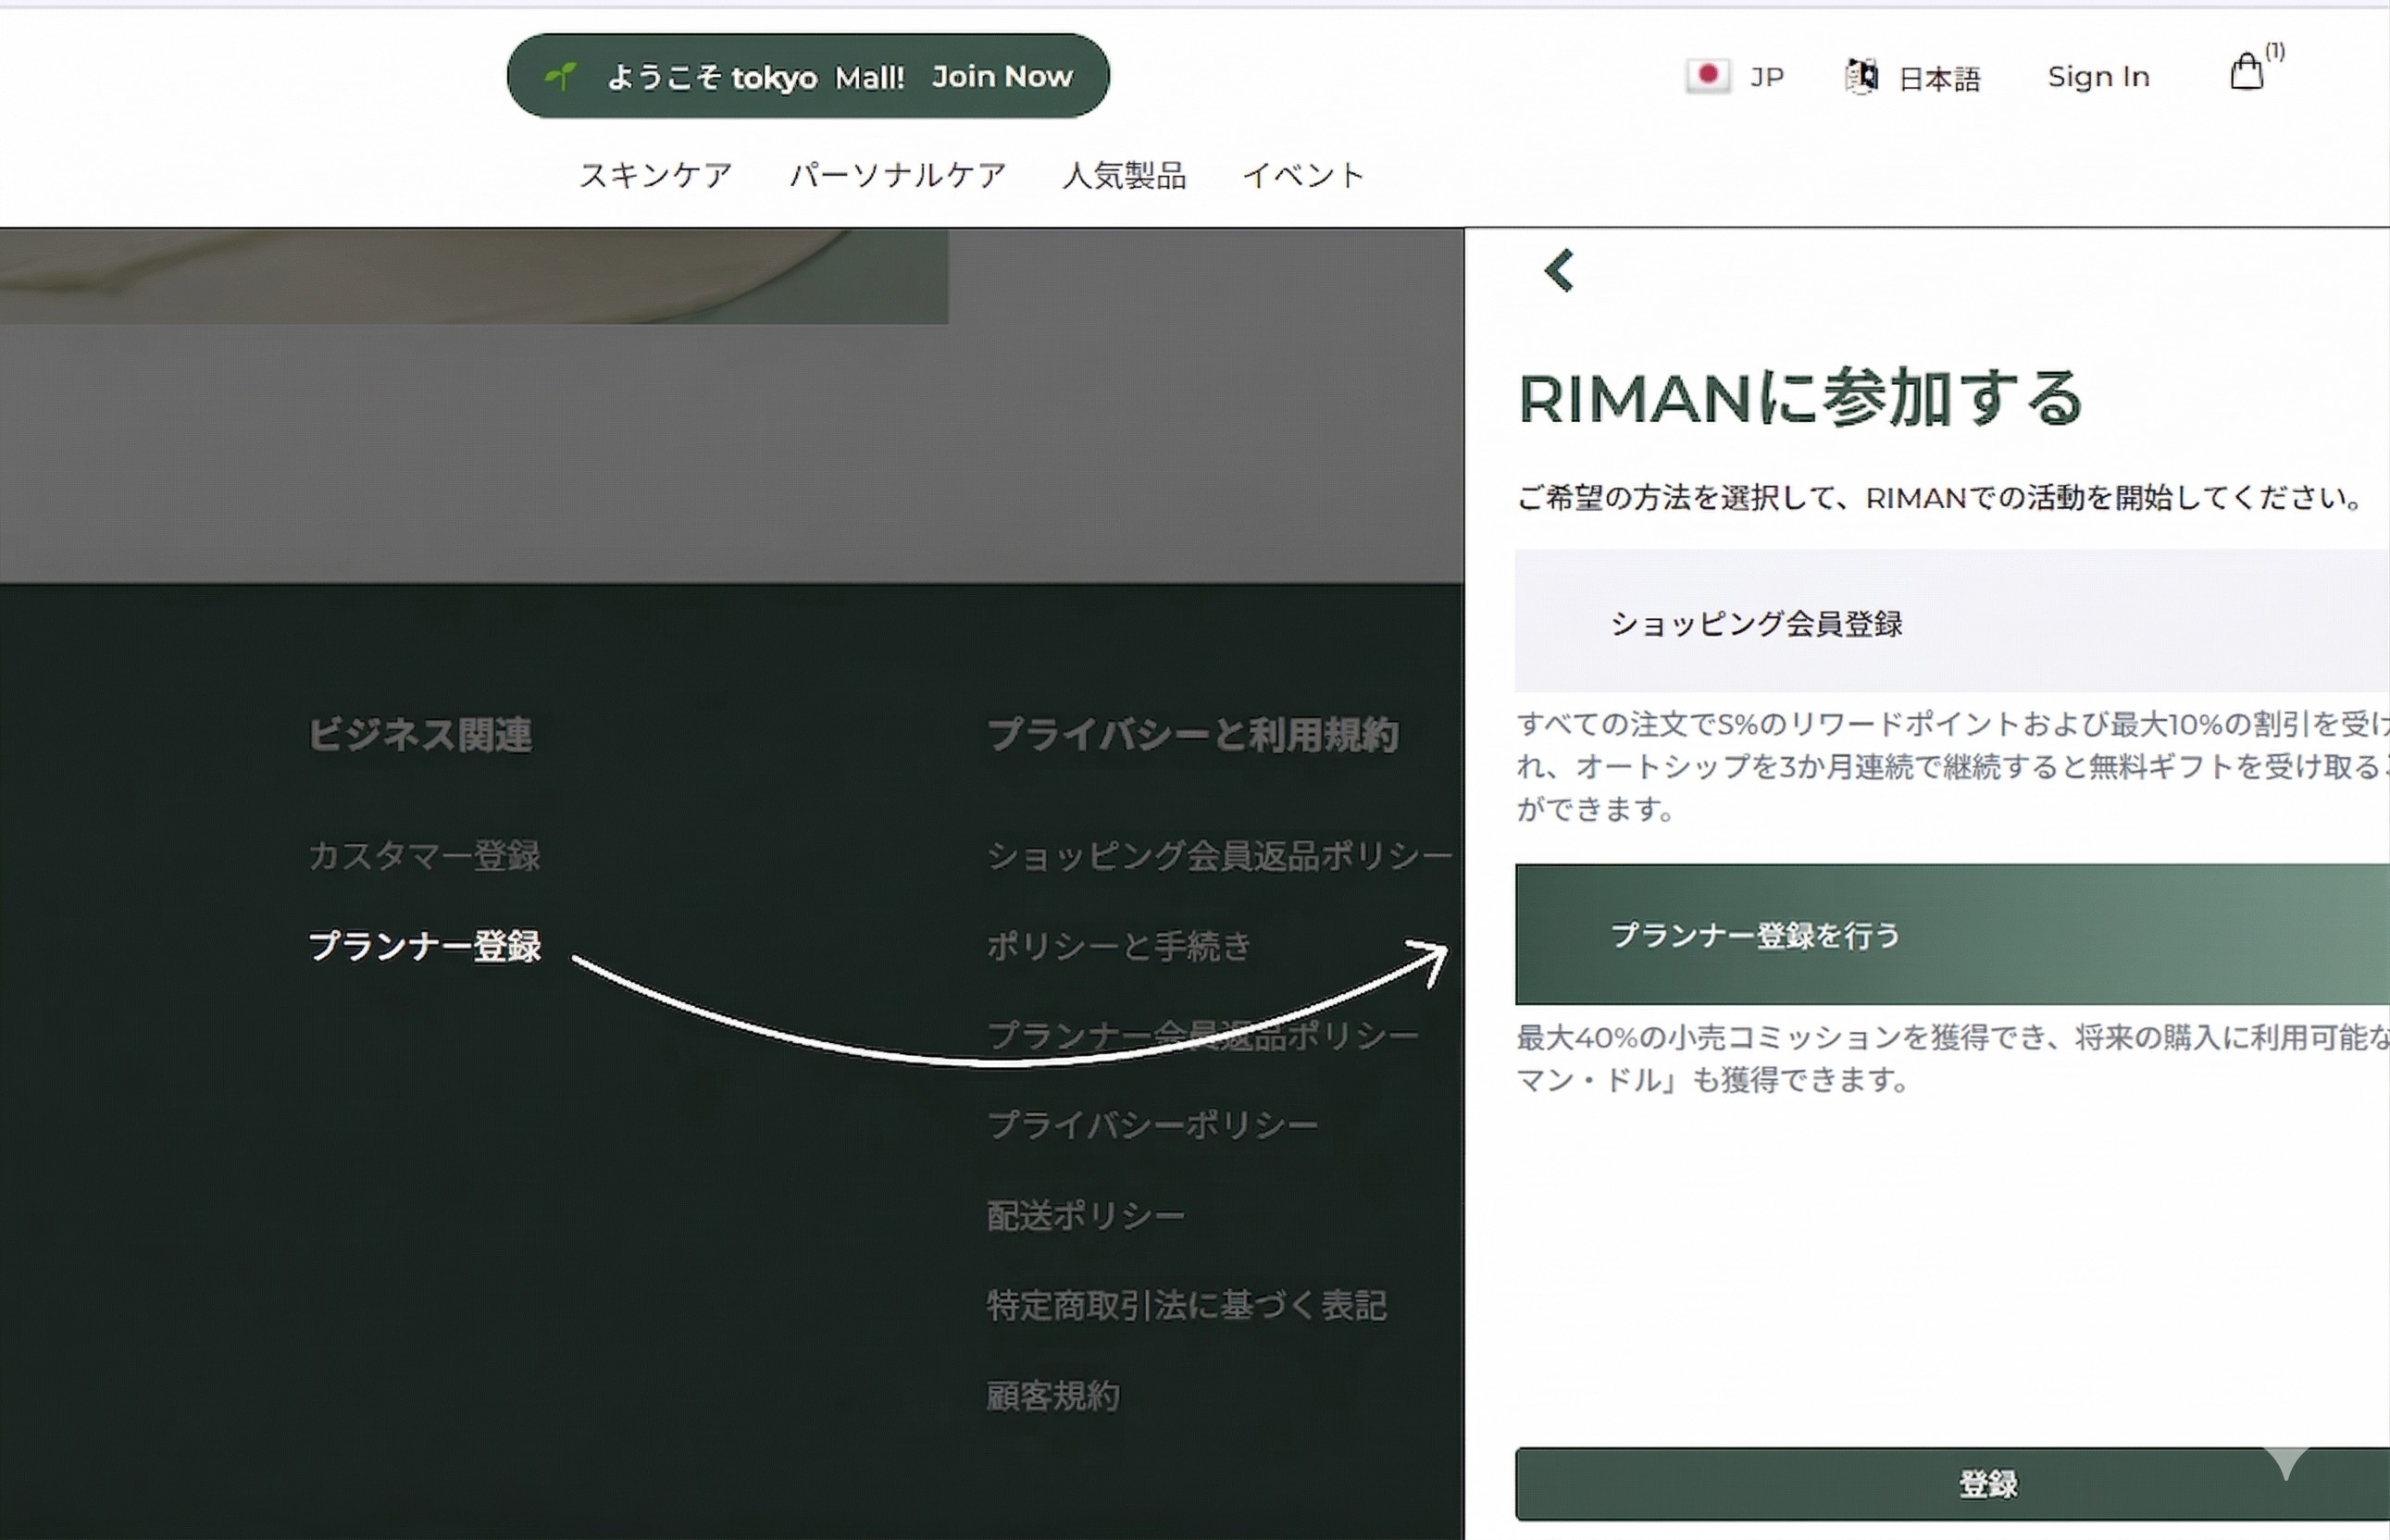Open プライバシーポリシー link
This screenshot has width=2390, height=1540.
pyautogui.click(x=1152, y=1125)
